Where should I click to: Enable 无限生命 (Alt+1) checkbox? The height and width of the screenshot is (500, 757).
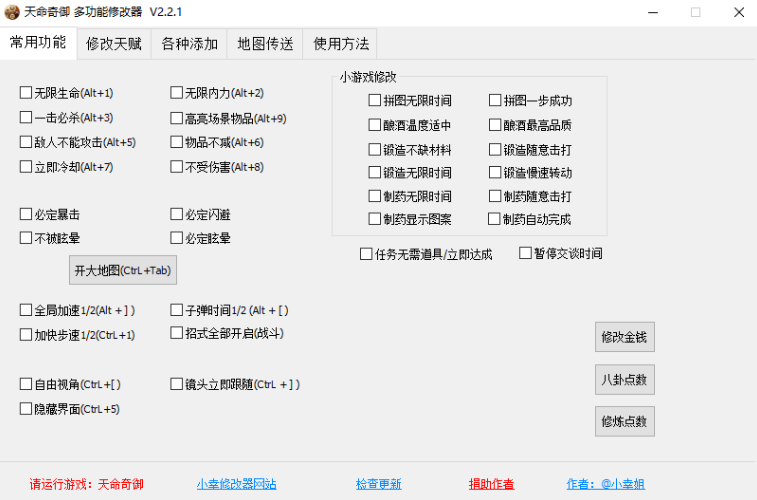(x=26, y=92)
